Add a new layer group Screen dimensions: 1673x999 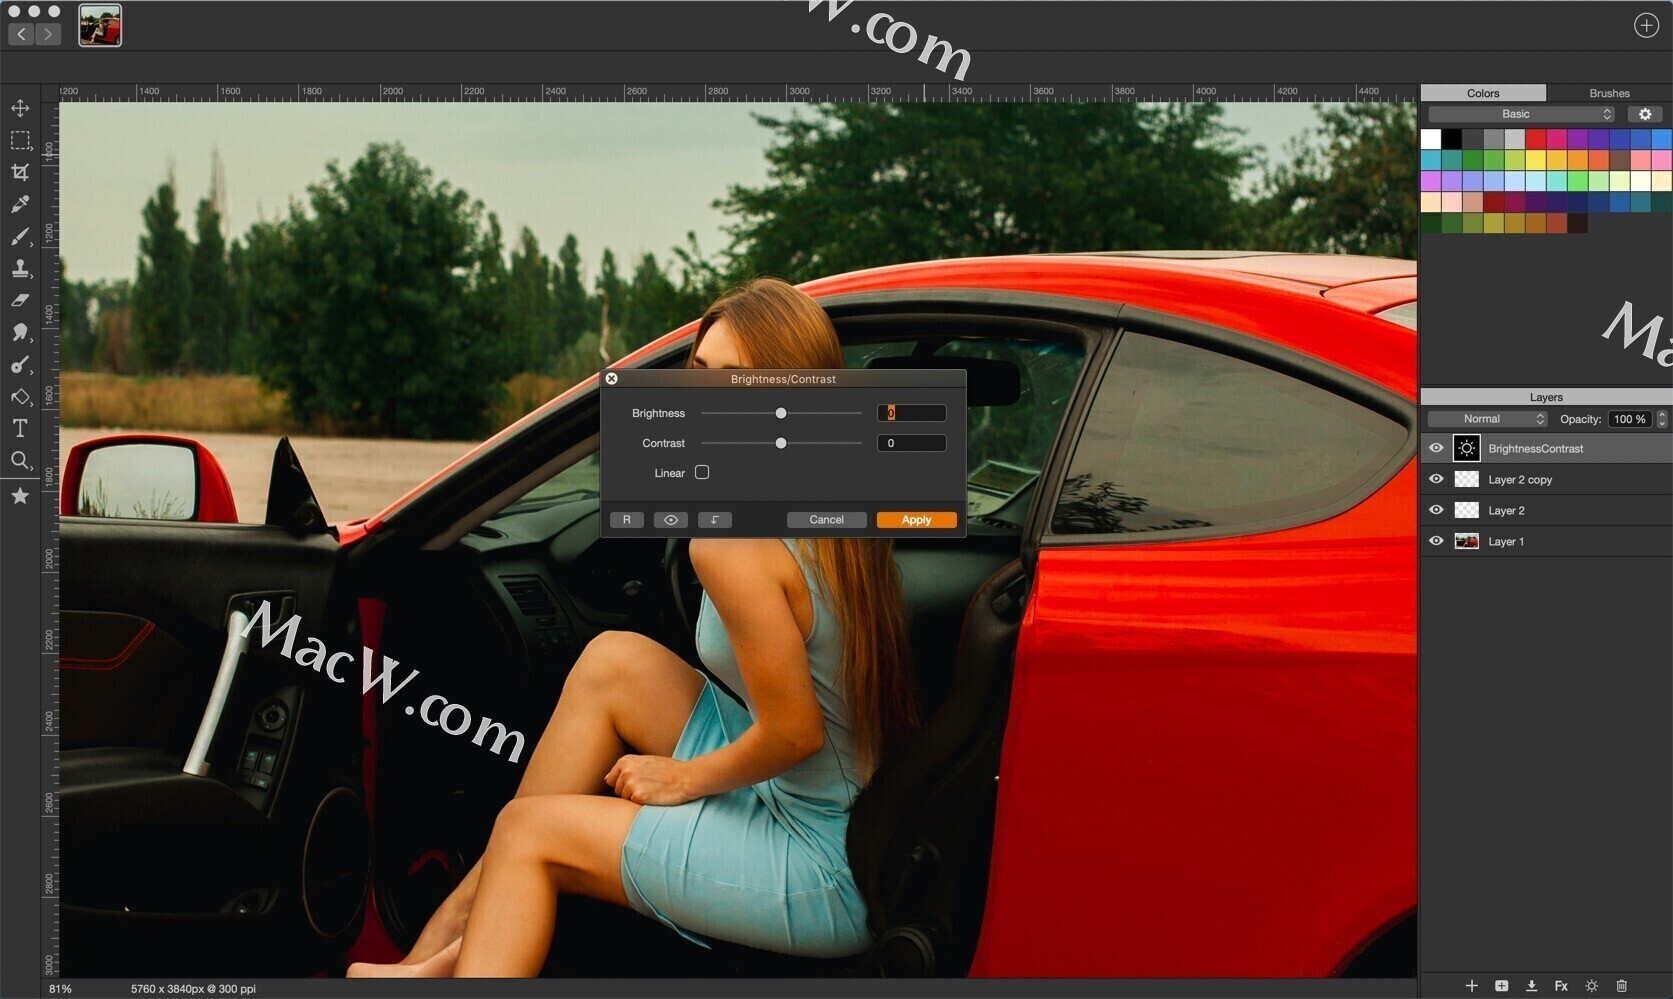[x=1501, y=986]
